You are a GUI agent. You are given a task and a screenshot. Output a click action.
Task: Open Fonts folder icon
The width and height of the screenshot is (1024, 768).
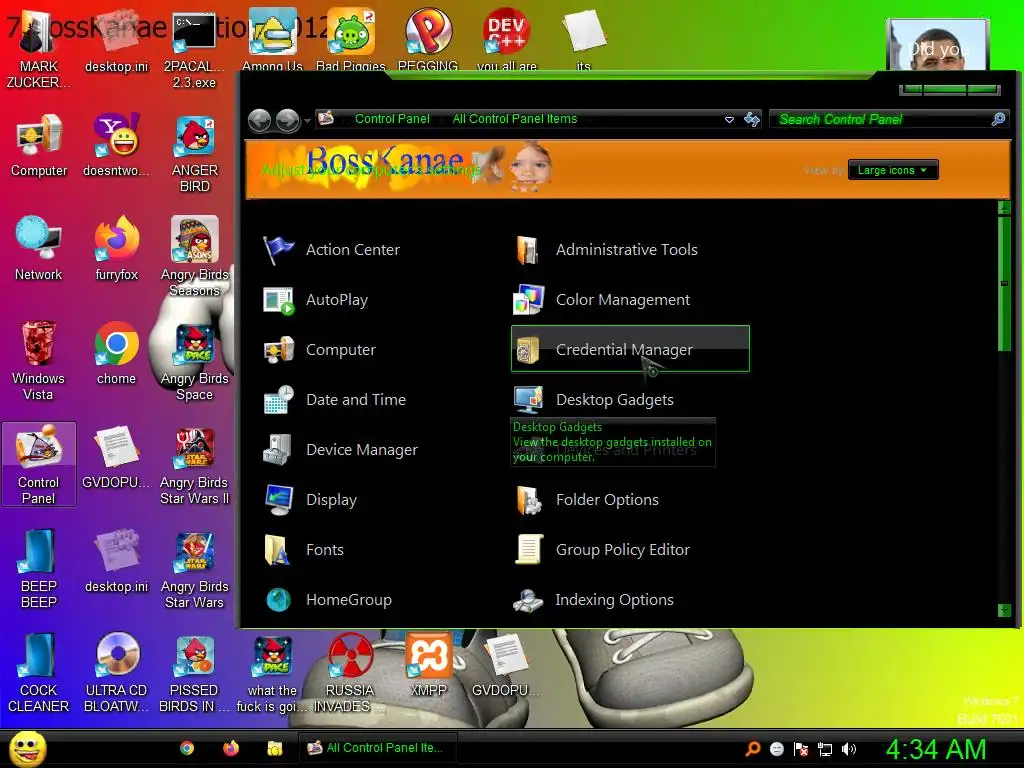click(x=279, y=550)
